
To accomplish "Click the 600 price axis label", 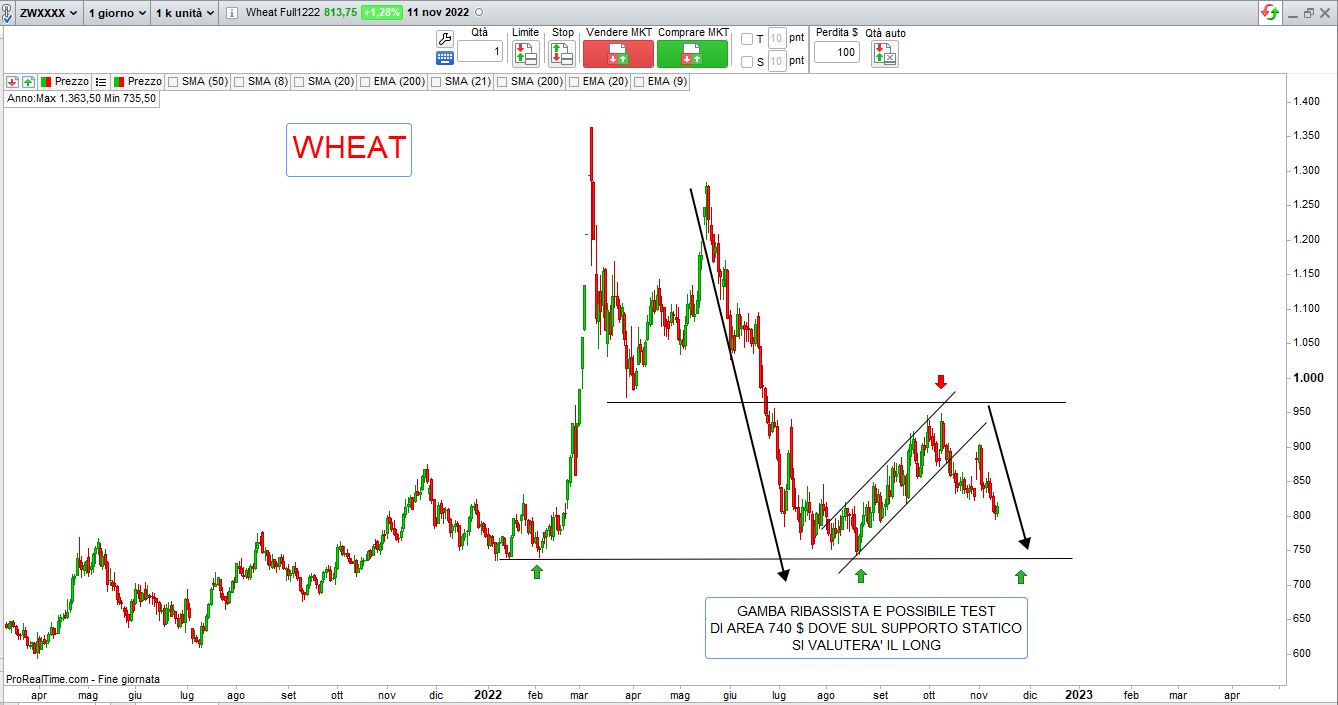I will click(x=1304, y=653).
